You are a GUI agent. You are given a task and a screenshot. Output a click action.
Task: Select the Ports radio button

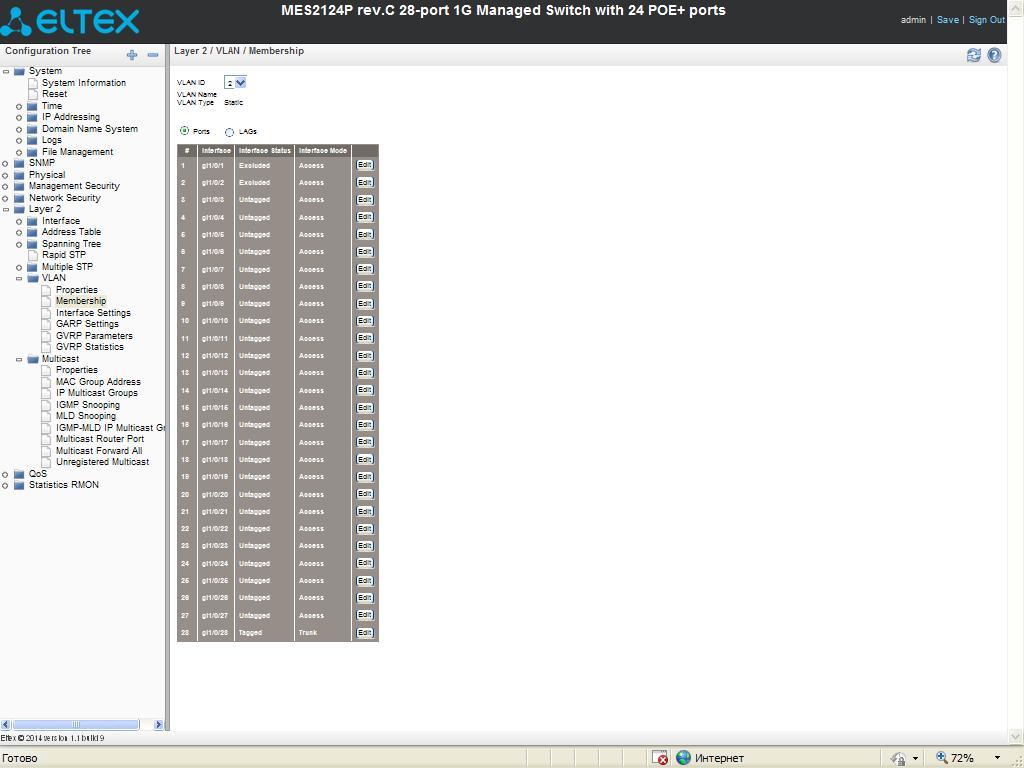184,131
